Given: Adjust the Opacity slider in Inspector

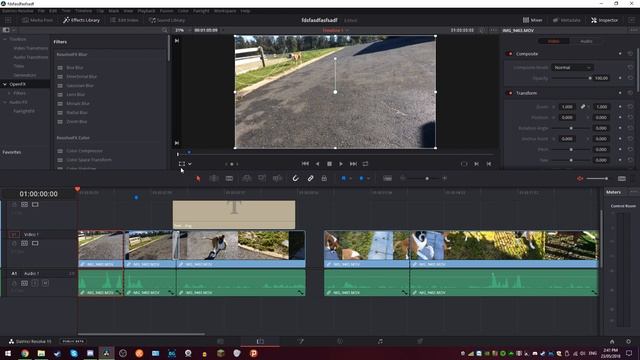Looking at the screenshot, I should [x=571, y=78].
